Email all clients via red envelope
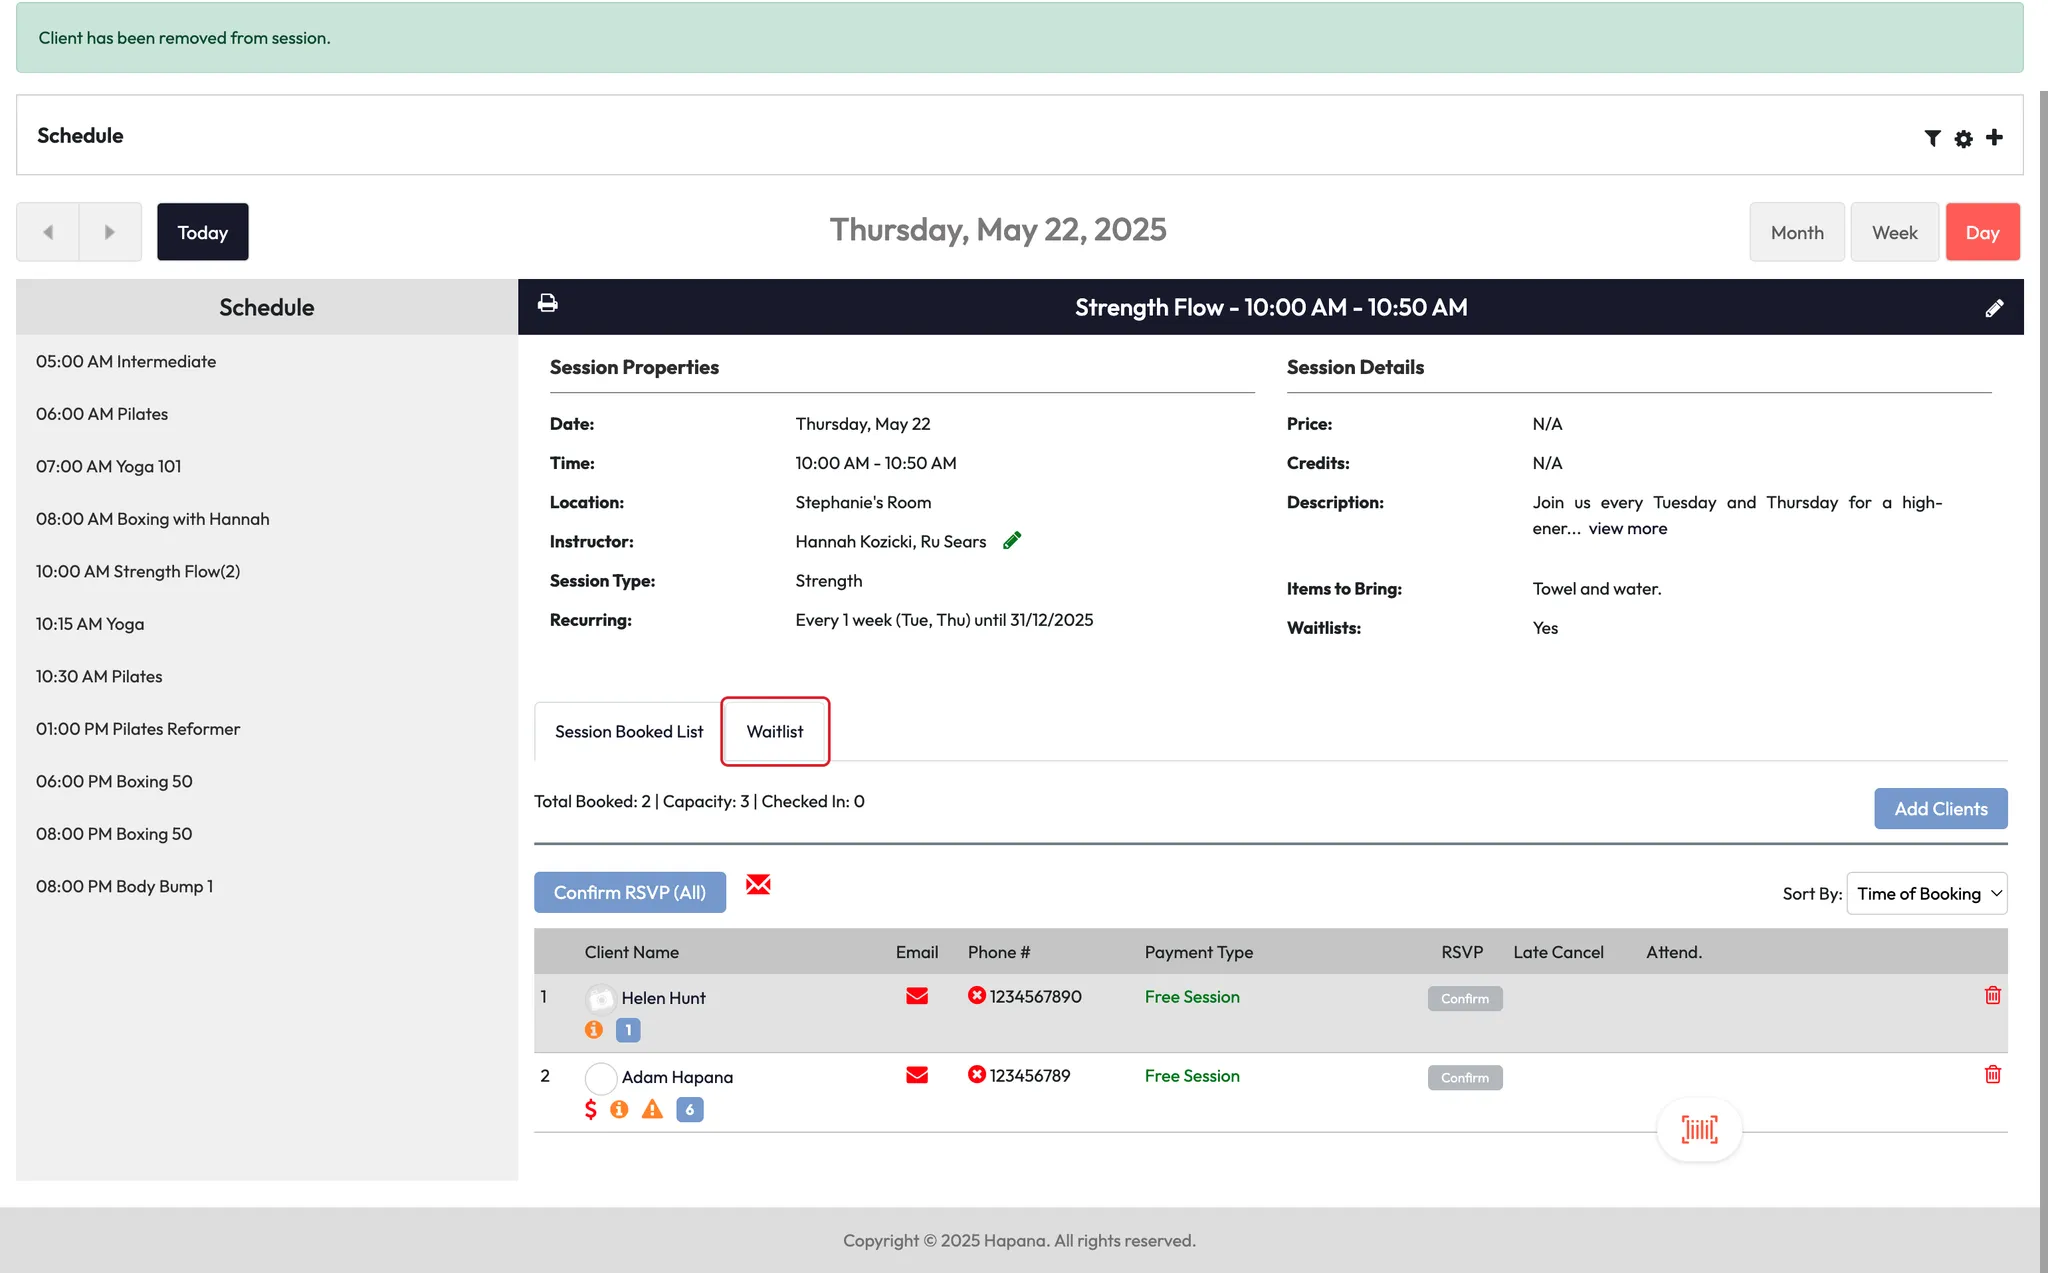The width and height of the screenshot is (2048, 1273). [x=758, y=885]
